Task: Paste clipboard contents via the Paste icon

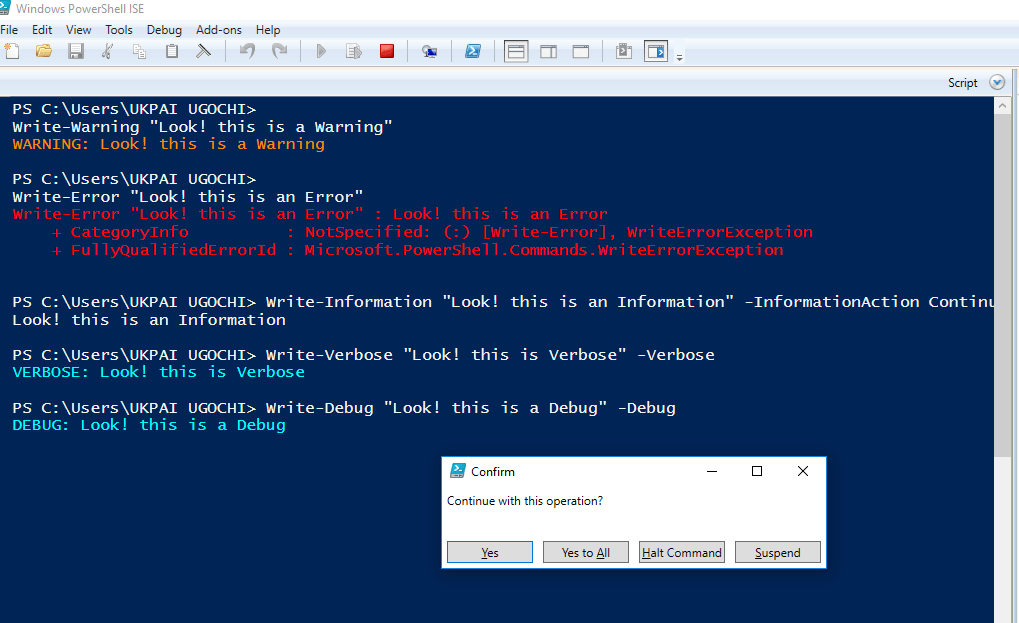Action: 171,51
